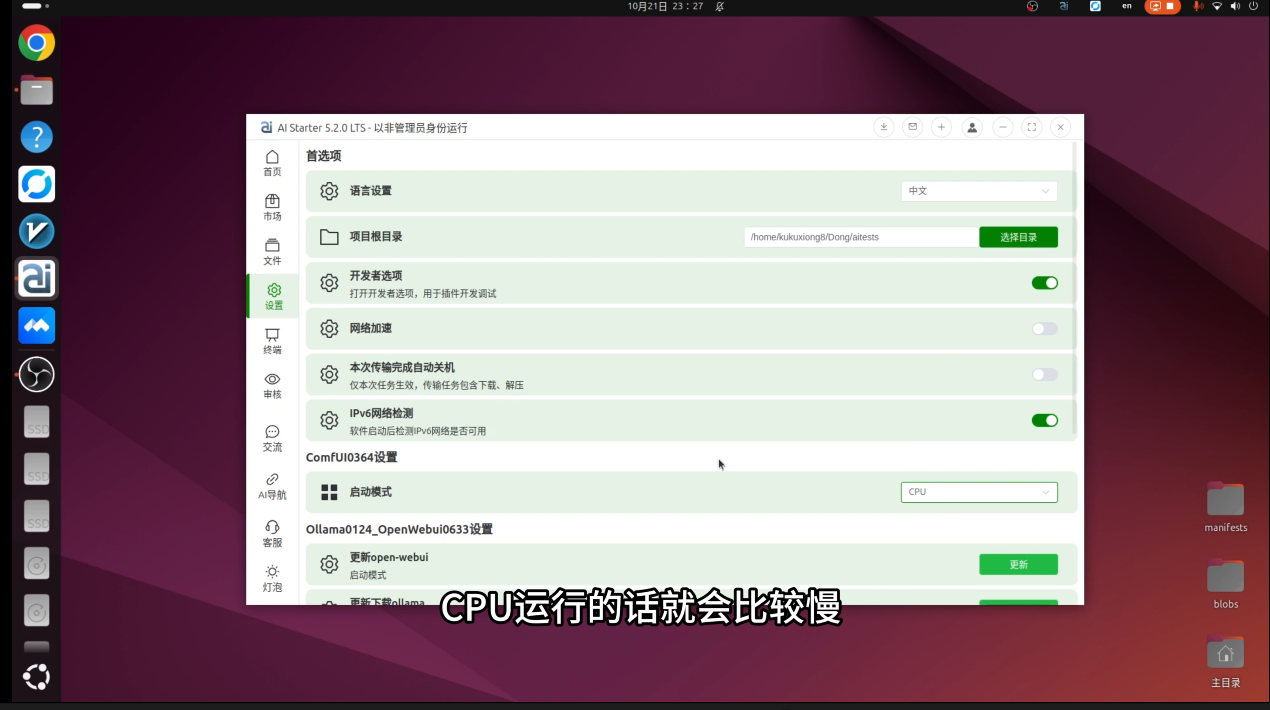Click the folder icon beside 项目根目录
Image resolution: width=1270 pixels, height=710 pixels.
click(x=329, y=237)
